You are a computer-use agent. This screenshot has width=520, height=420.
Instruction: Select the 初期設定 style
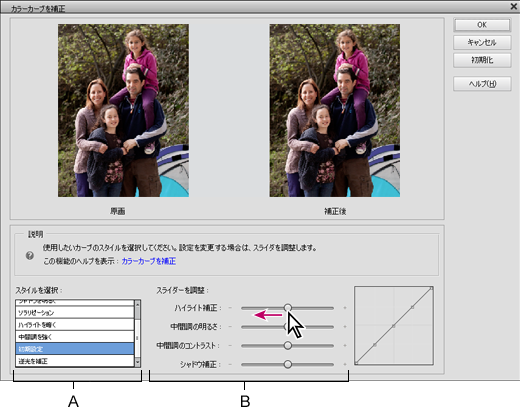point(75,349)
